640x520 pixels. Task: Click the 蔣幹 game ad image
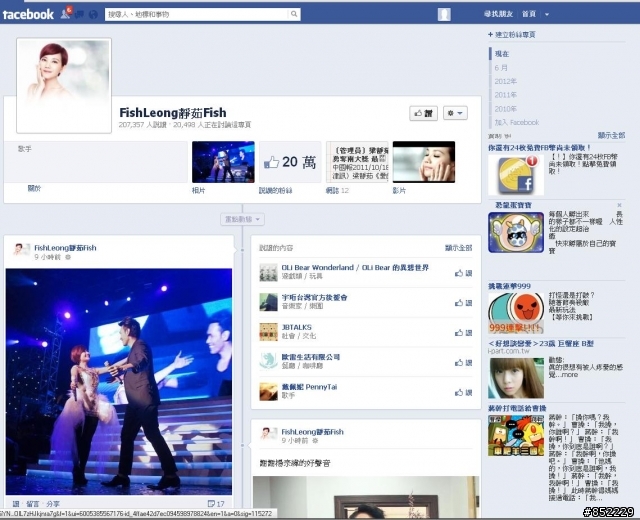point(516,436)
